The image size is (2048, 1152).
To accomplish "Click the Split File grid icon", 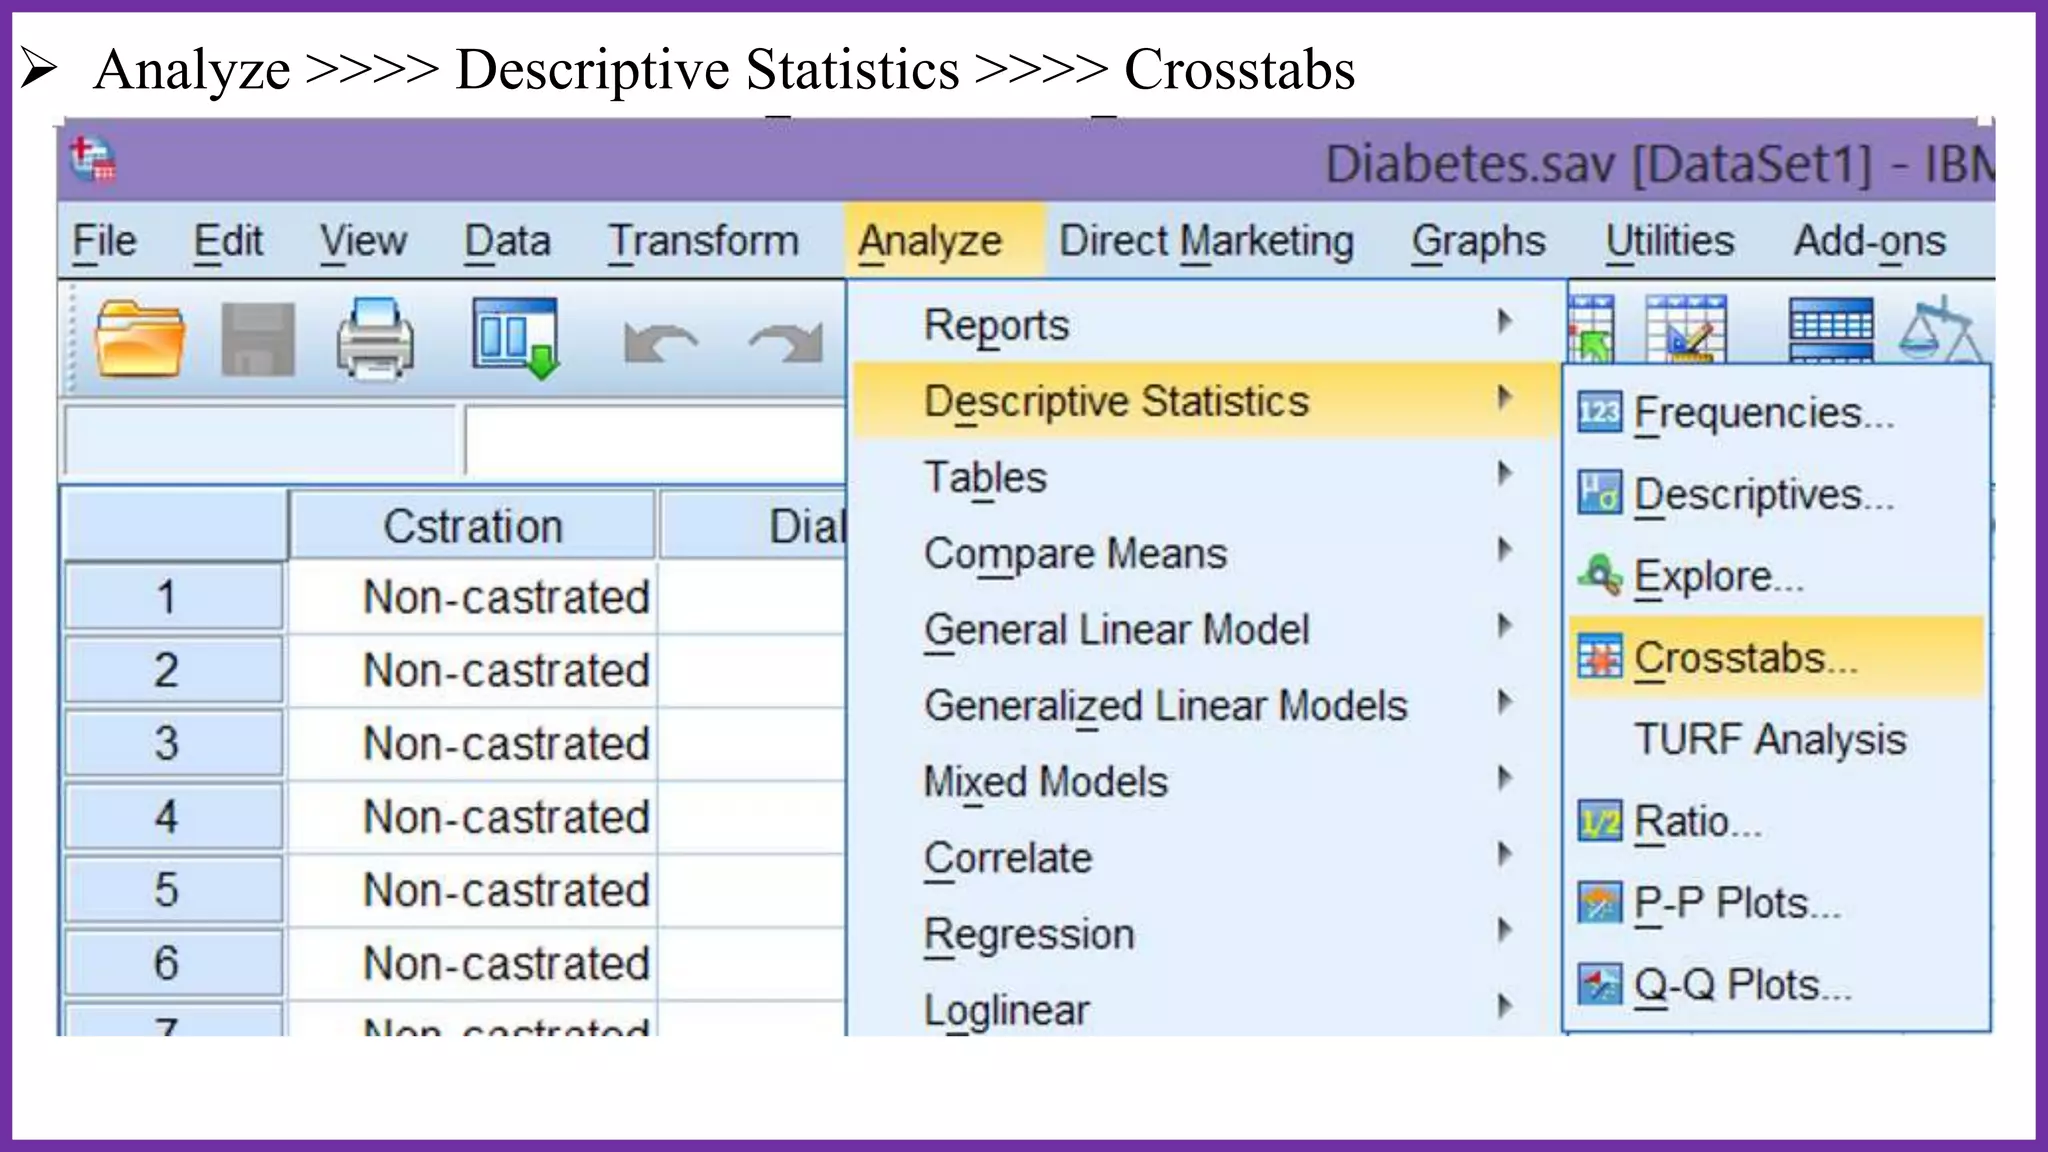I will (x=1831, y=329).
